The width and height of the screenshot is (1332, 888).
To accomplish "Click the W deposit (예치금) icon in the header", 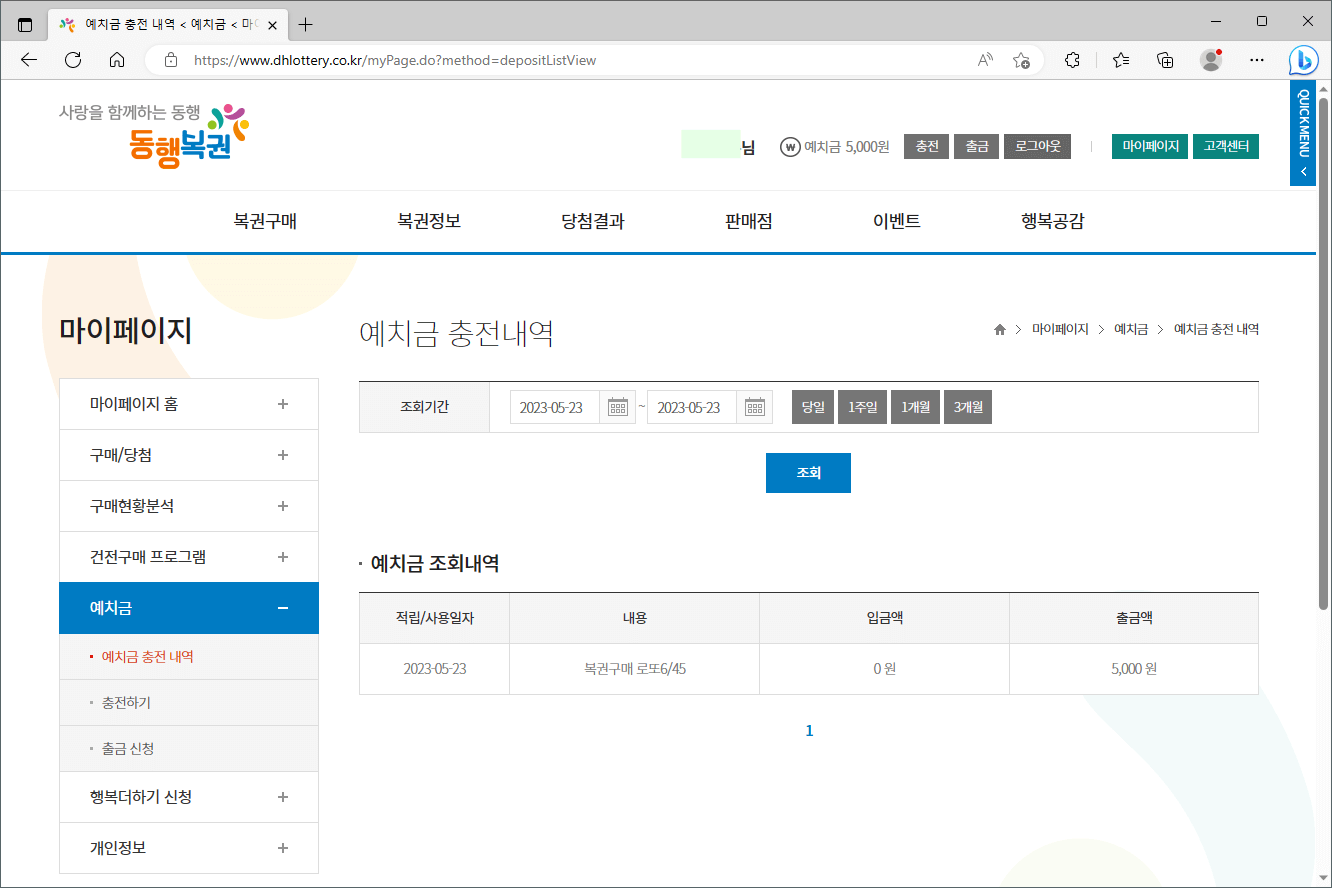I will 789,146.
